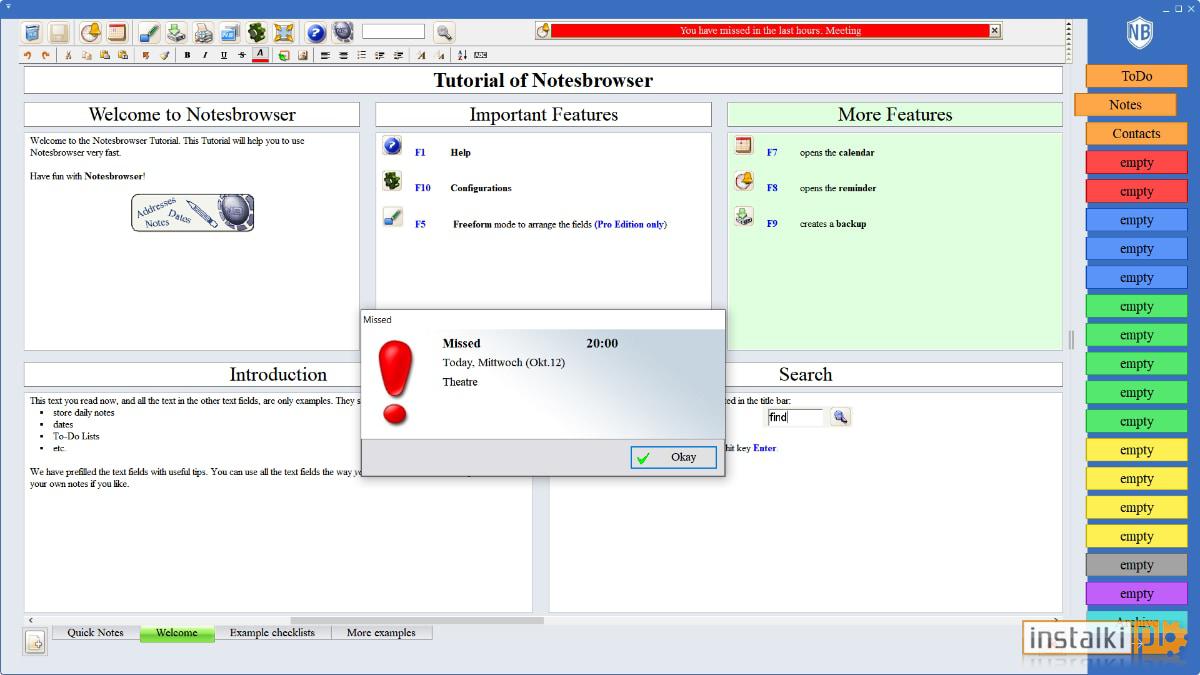Viewport: 1200px width, 675px height.
Task: Center align the text
Action: click(343, 55)
